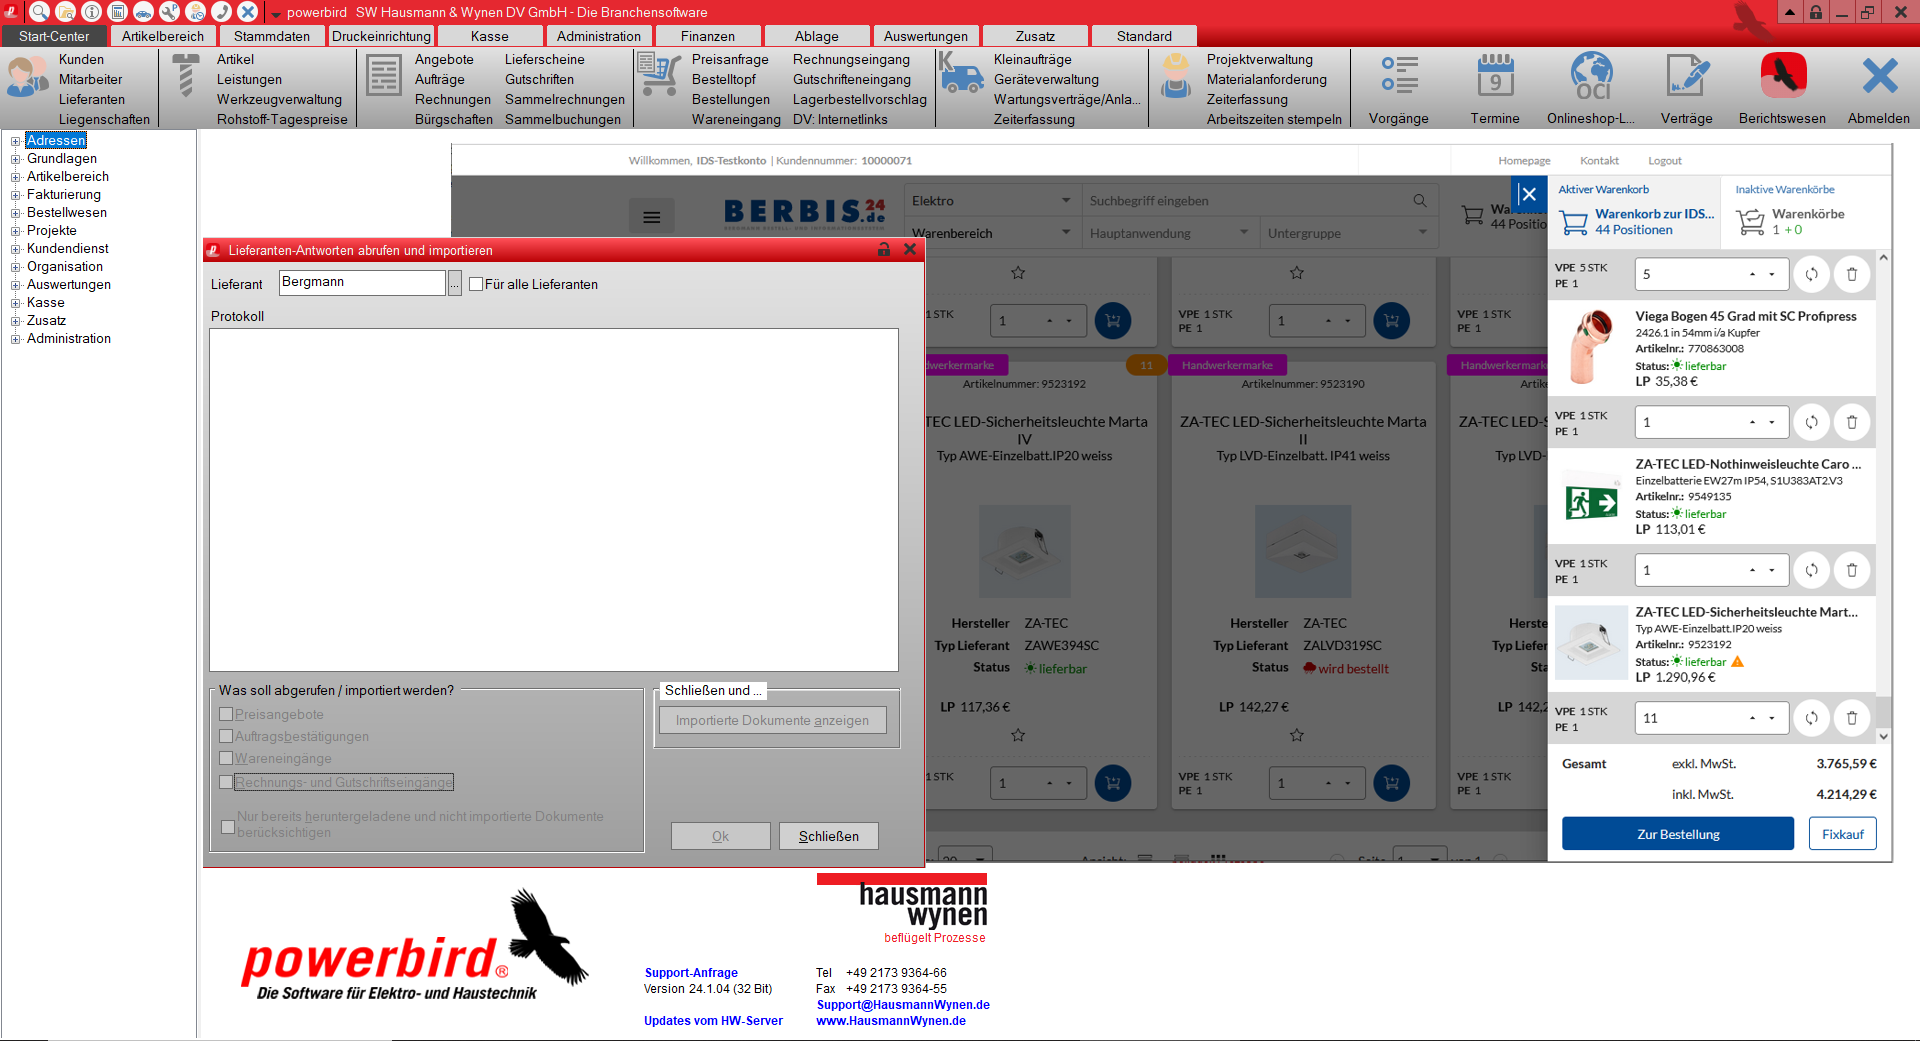Click the Suchbegriff eingeben search field
Viewport: 1920px width, 1041px height.
click(x=1245, y=201)
